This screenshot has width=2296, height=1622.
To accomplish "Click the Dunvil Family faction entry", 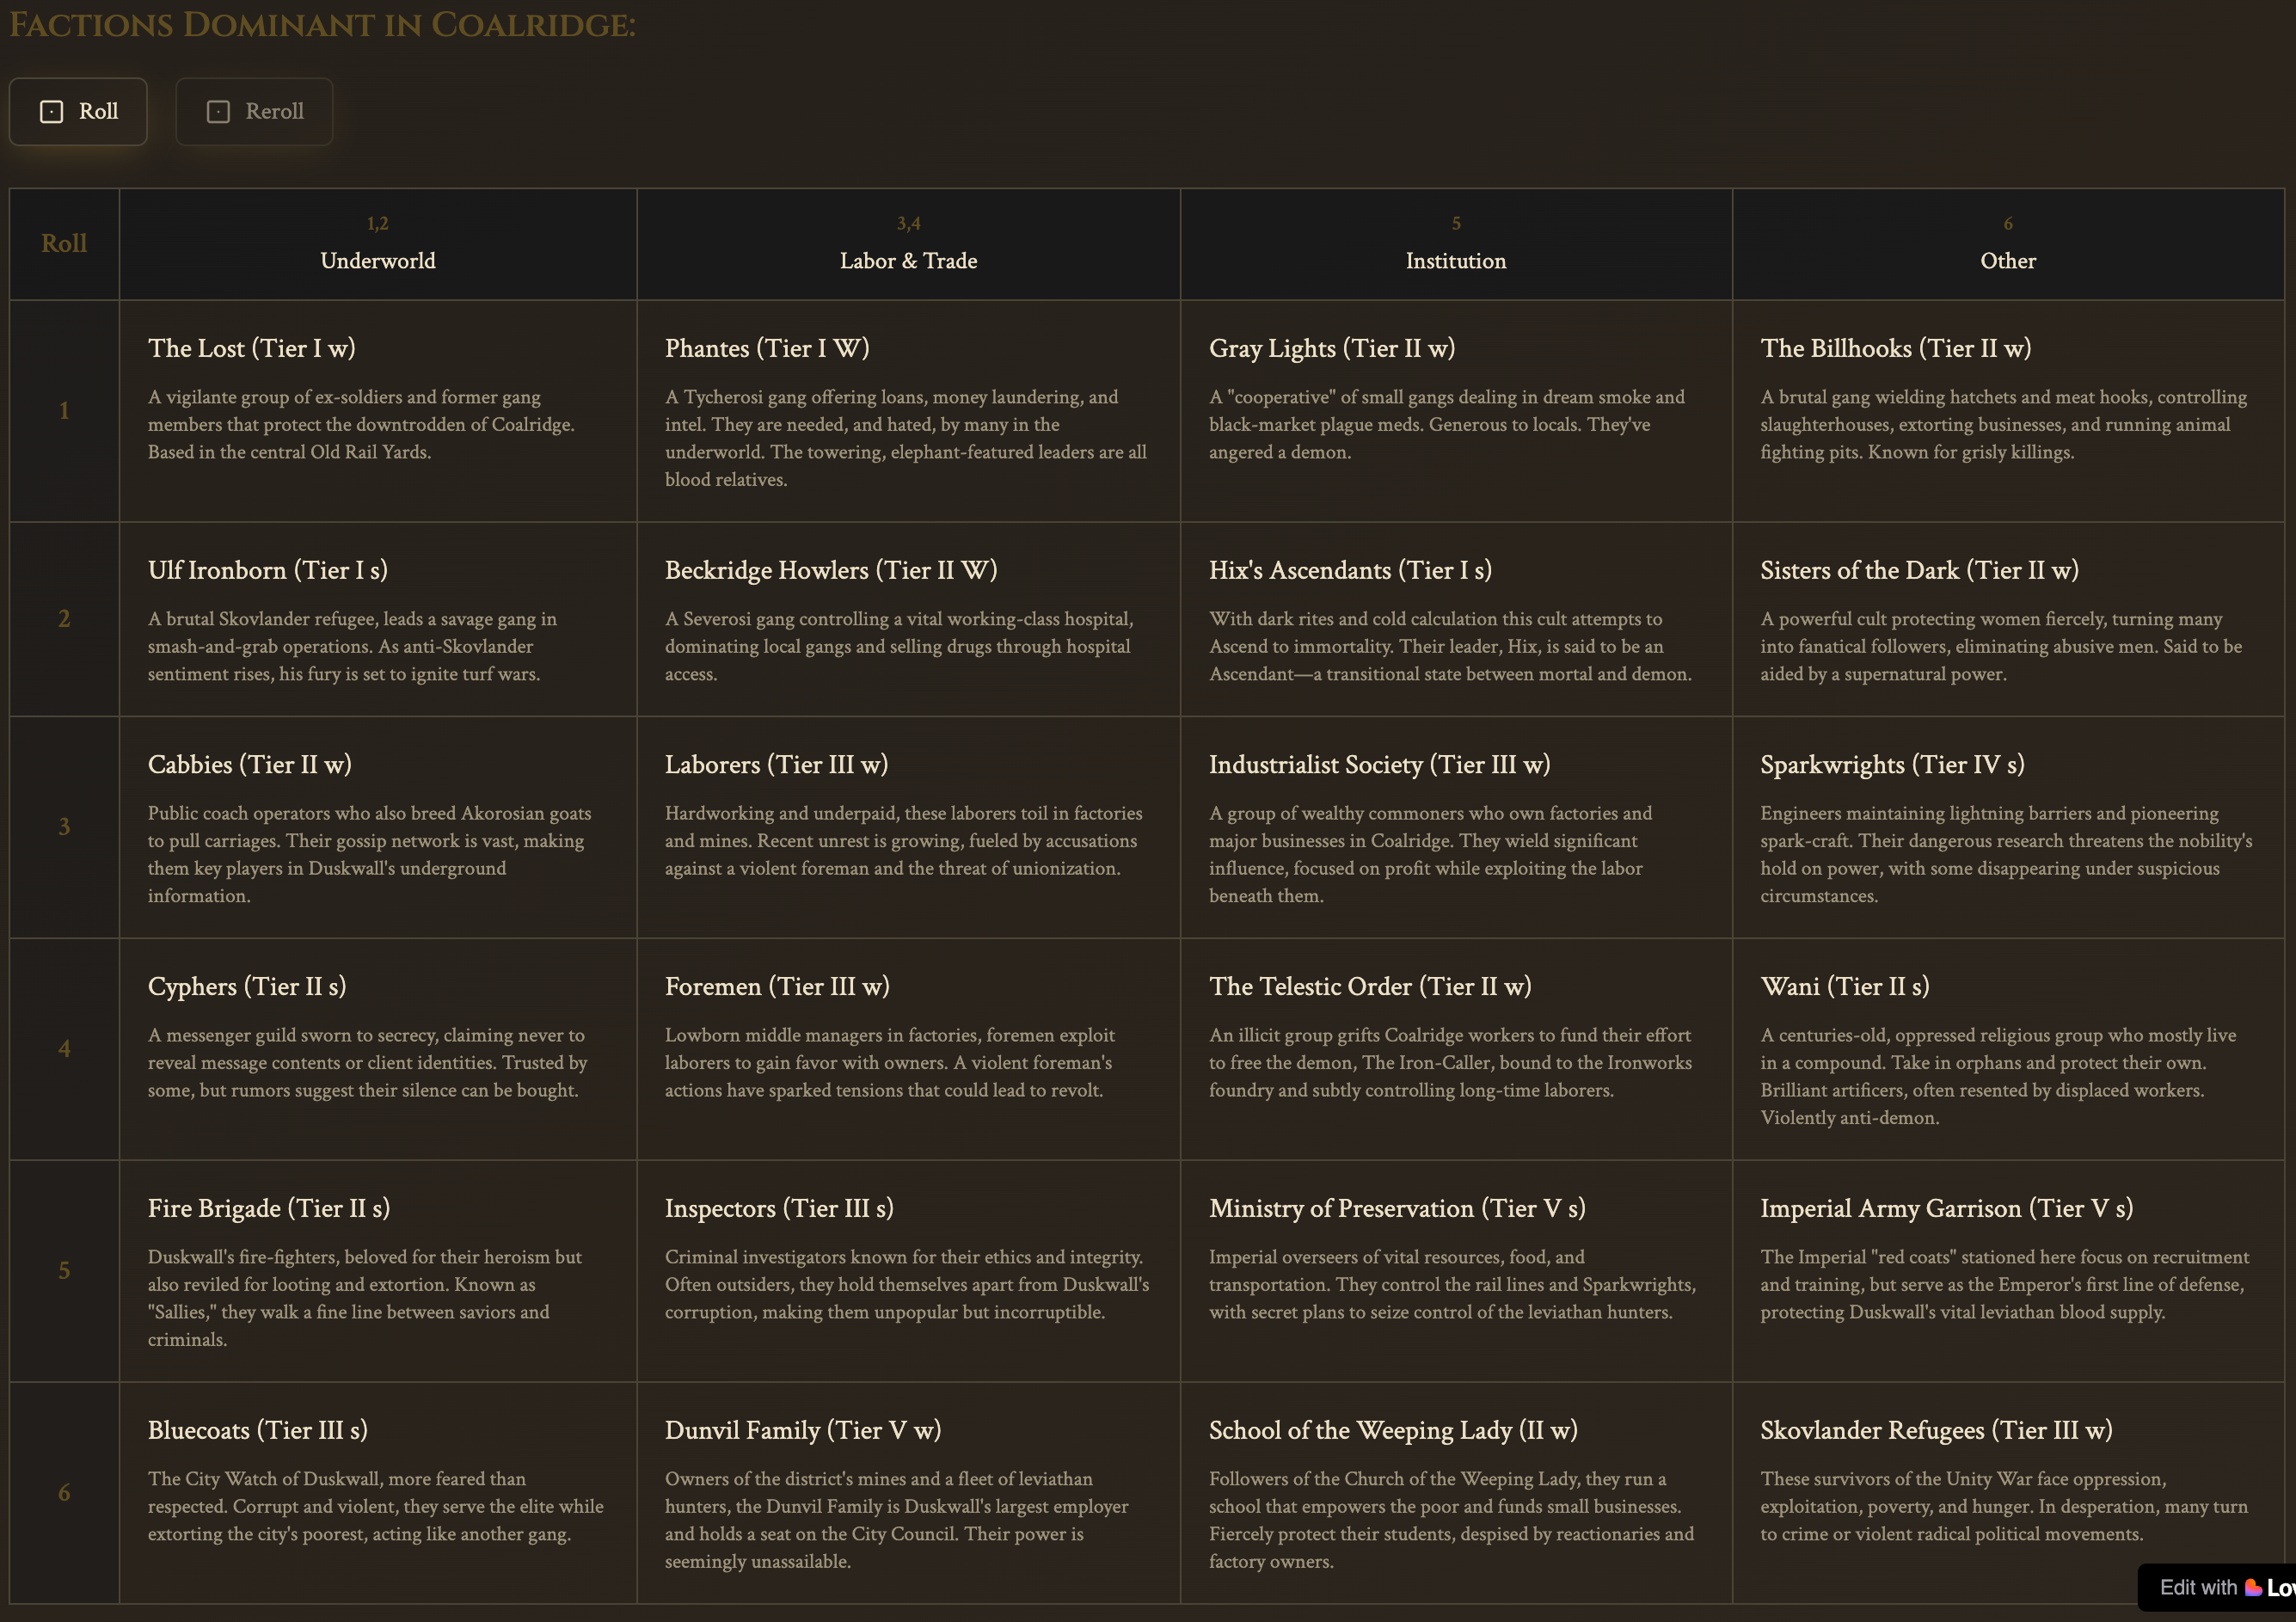I will coord(908,1492).
